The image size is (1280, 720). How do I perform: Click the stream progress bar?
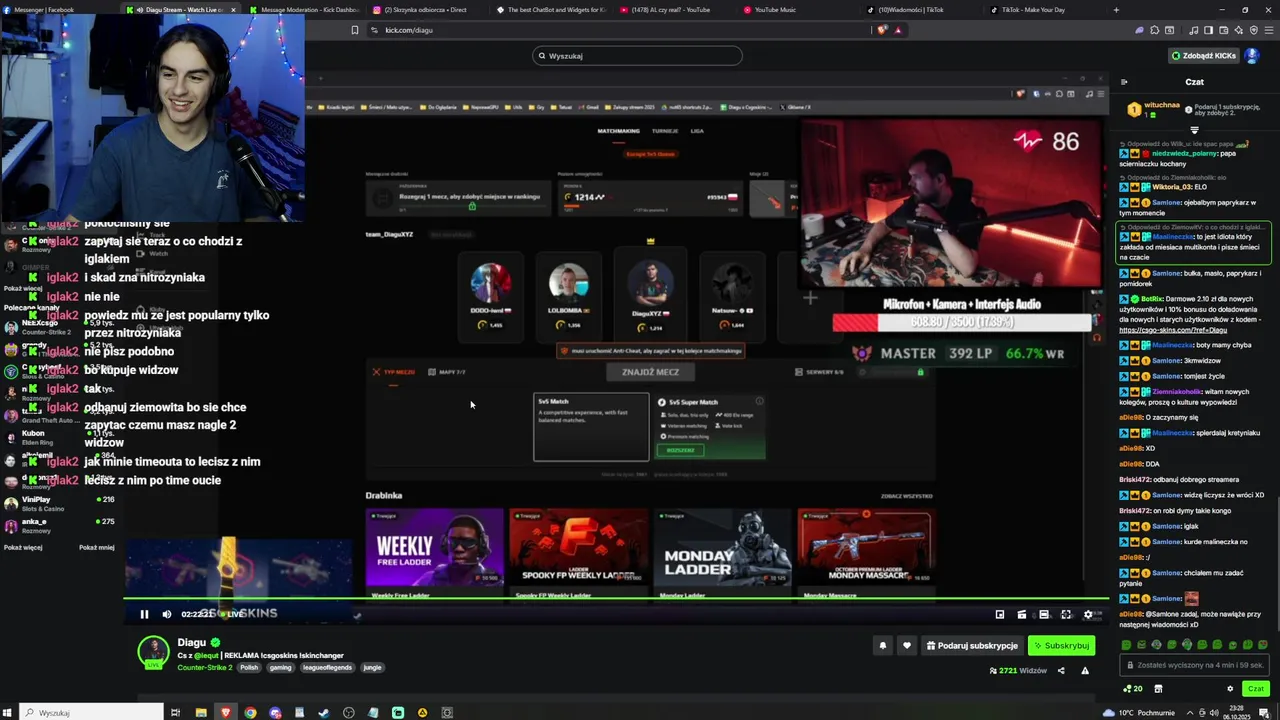616,599
